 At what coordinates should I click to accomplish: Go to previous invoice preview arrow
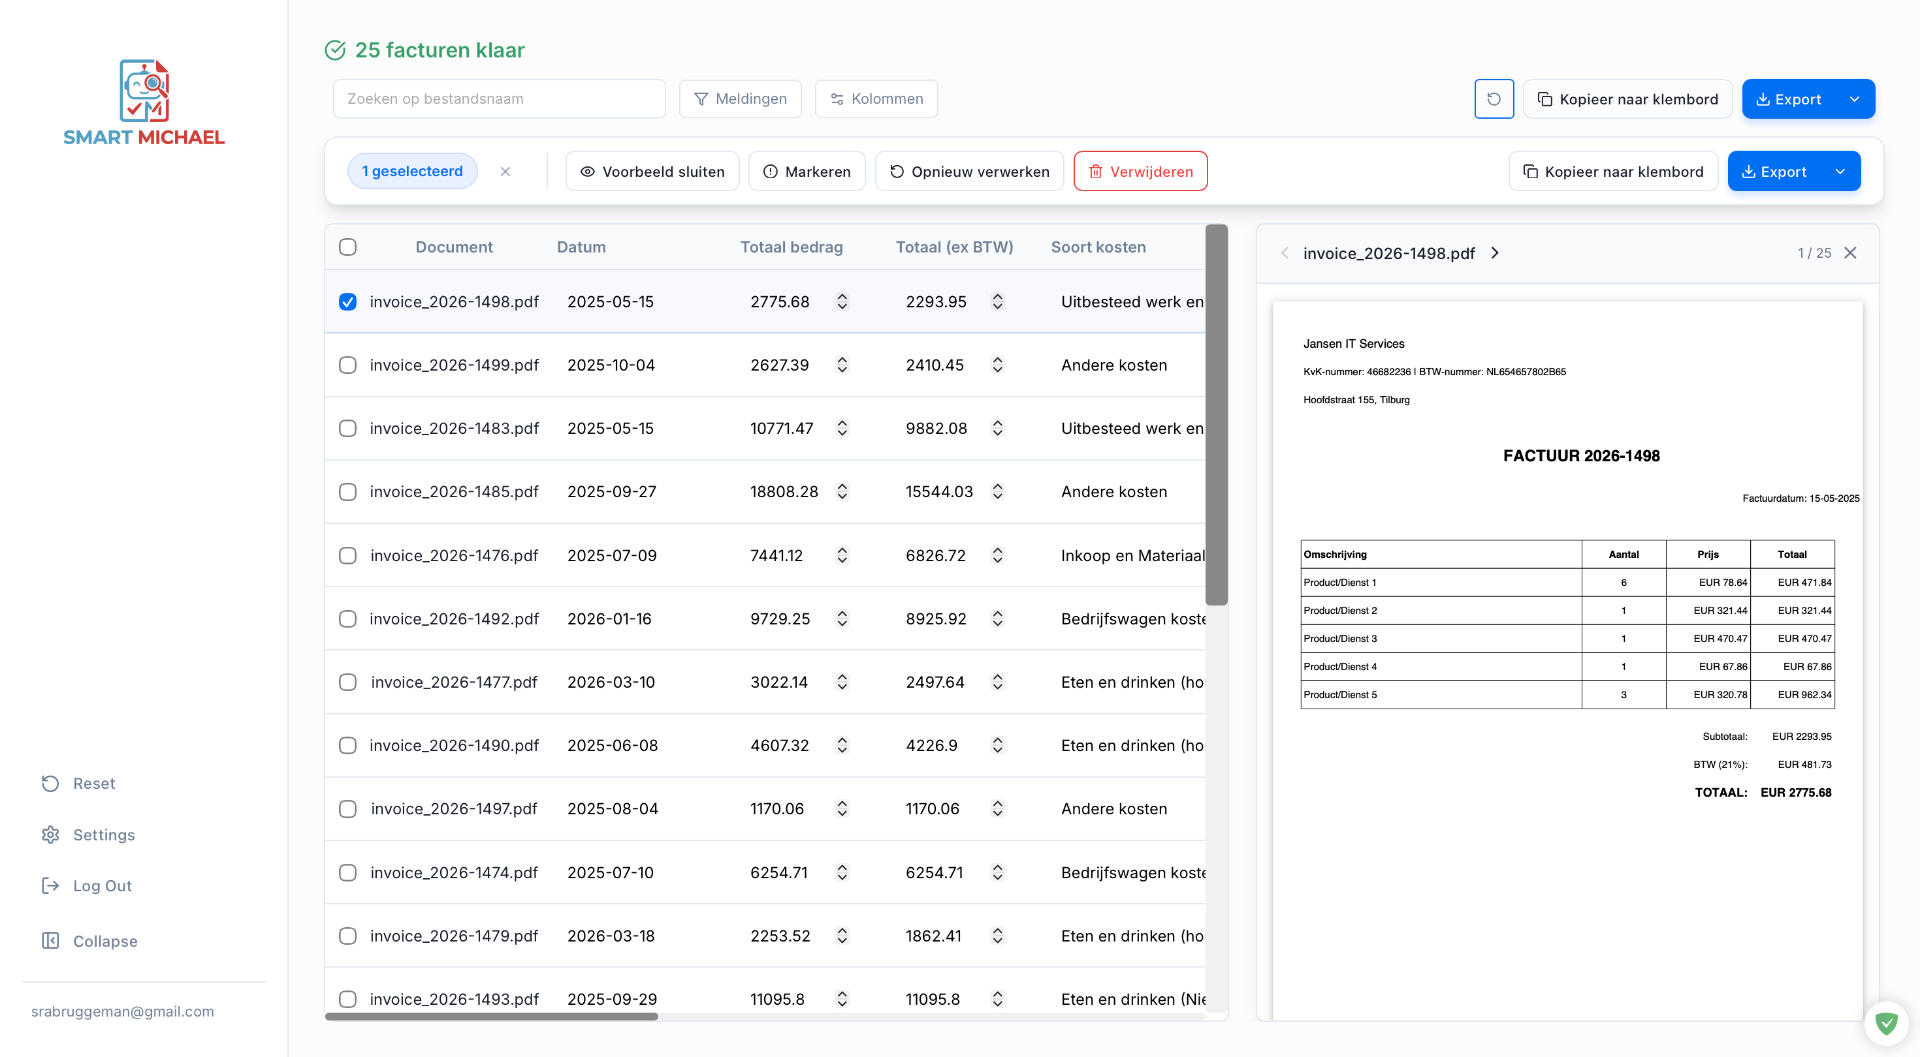(1285, 253)
